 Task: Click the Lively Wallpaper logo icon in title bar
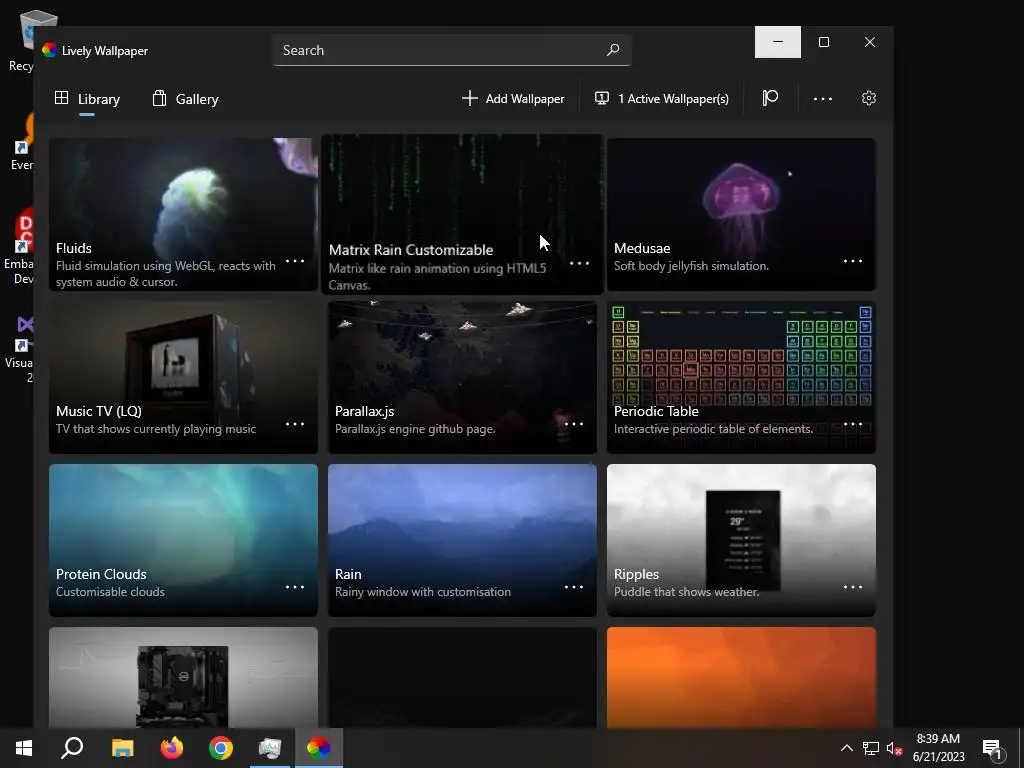50,50
